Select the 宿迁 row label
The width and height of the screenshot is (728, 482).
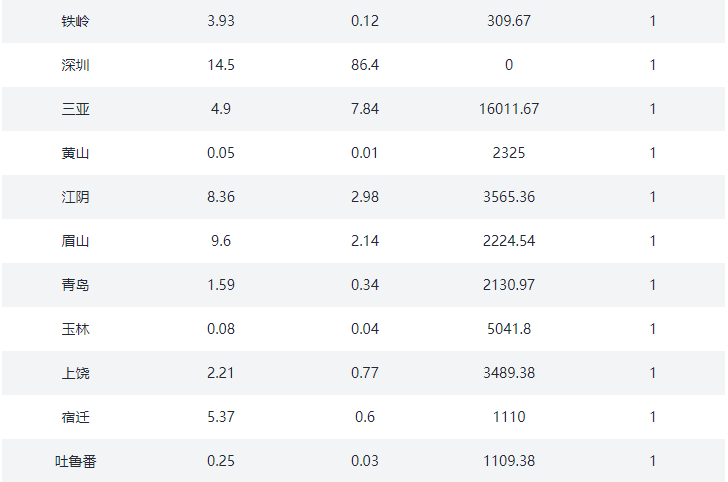(75, 417)
